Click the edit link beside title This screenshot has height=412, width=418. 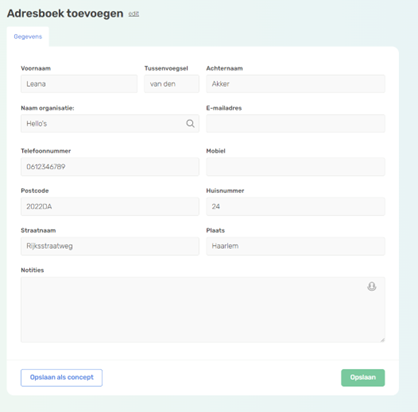point(134,14)
